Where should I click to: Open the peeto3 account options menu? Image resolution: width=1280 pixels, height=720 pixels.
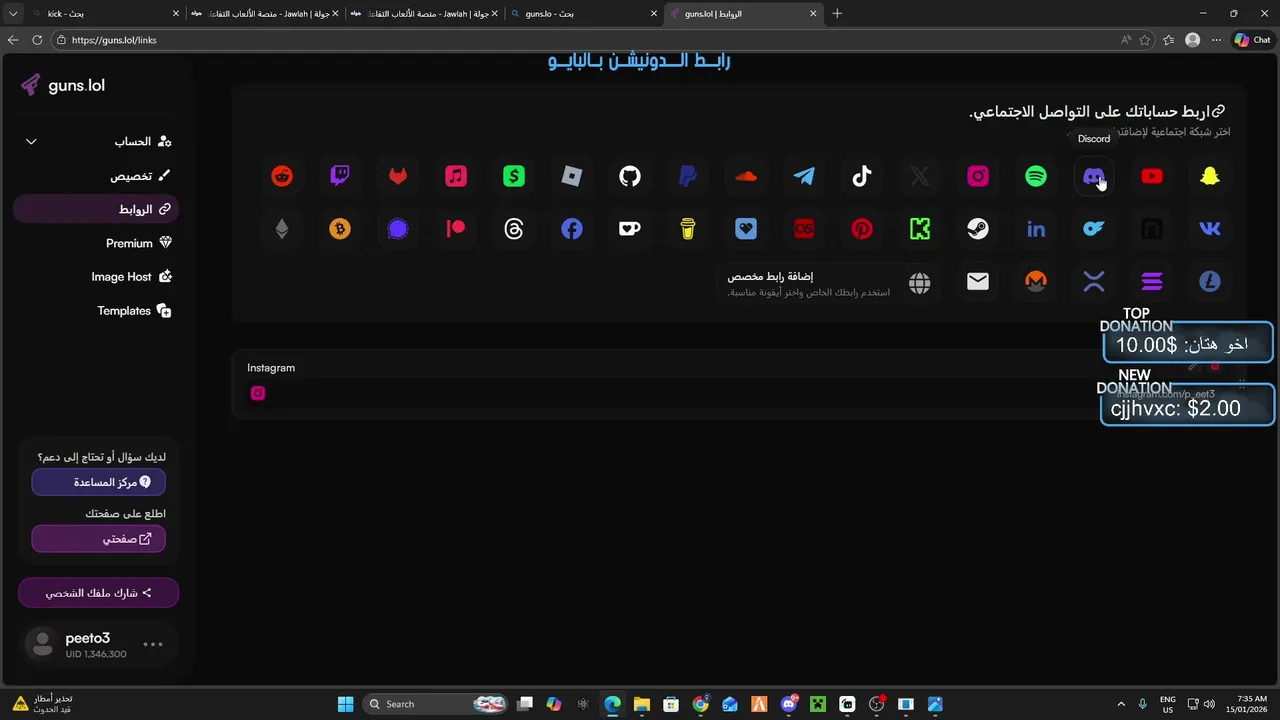click(x=153, y=645)
